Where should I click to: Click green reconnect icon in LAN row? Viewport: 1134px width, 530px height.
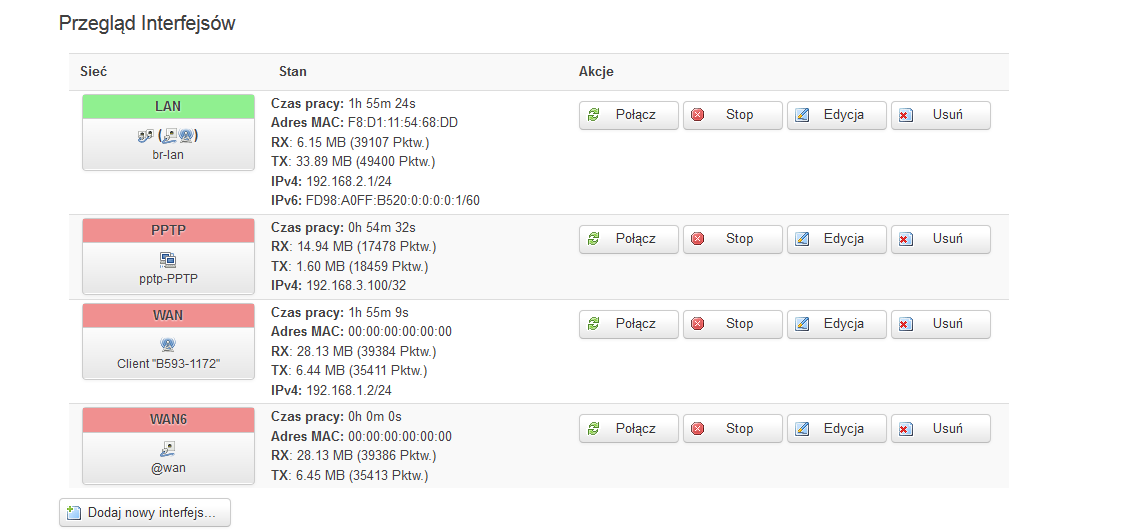[594, 114]
